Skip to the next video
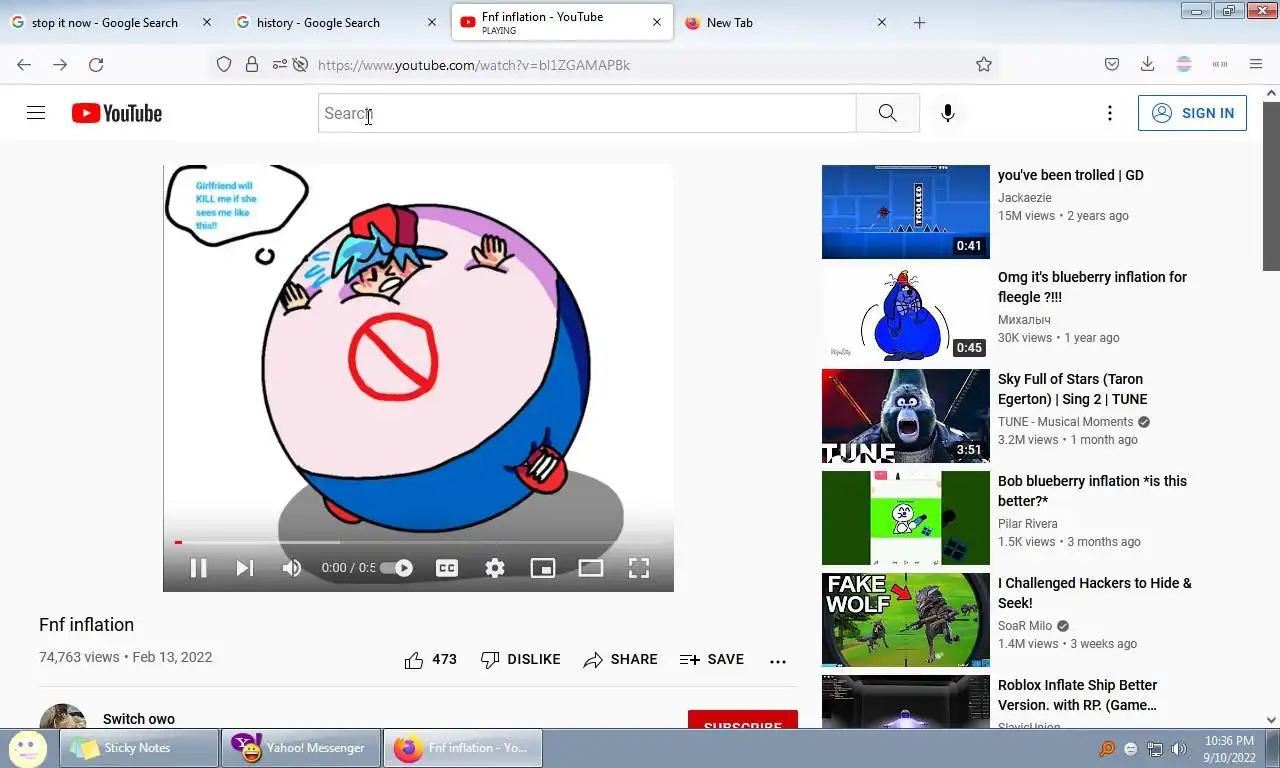The height and width of the screenshot is (768, 1280). coord(244,568)
